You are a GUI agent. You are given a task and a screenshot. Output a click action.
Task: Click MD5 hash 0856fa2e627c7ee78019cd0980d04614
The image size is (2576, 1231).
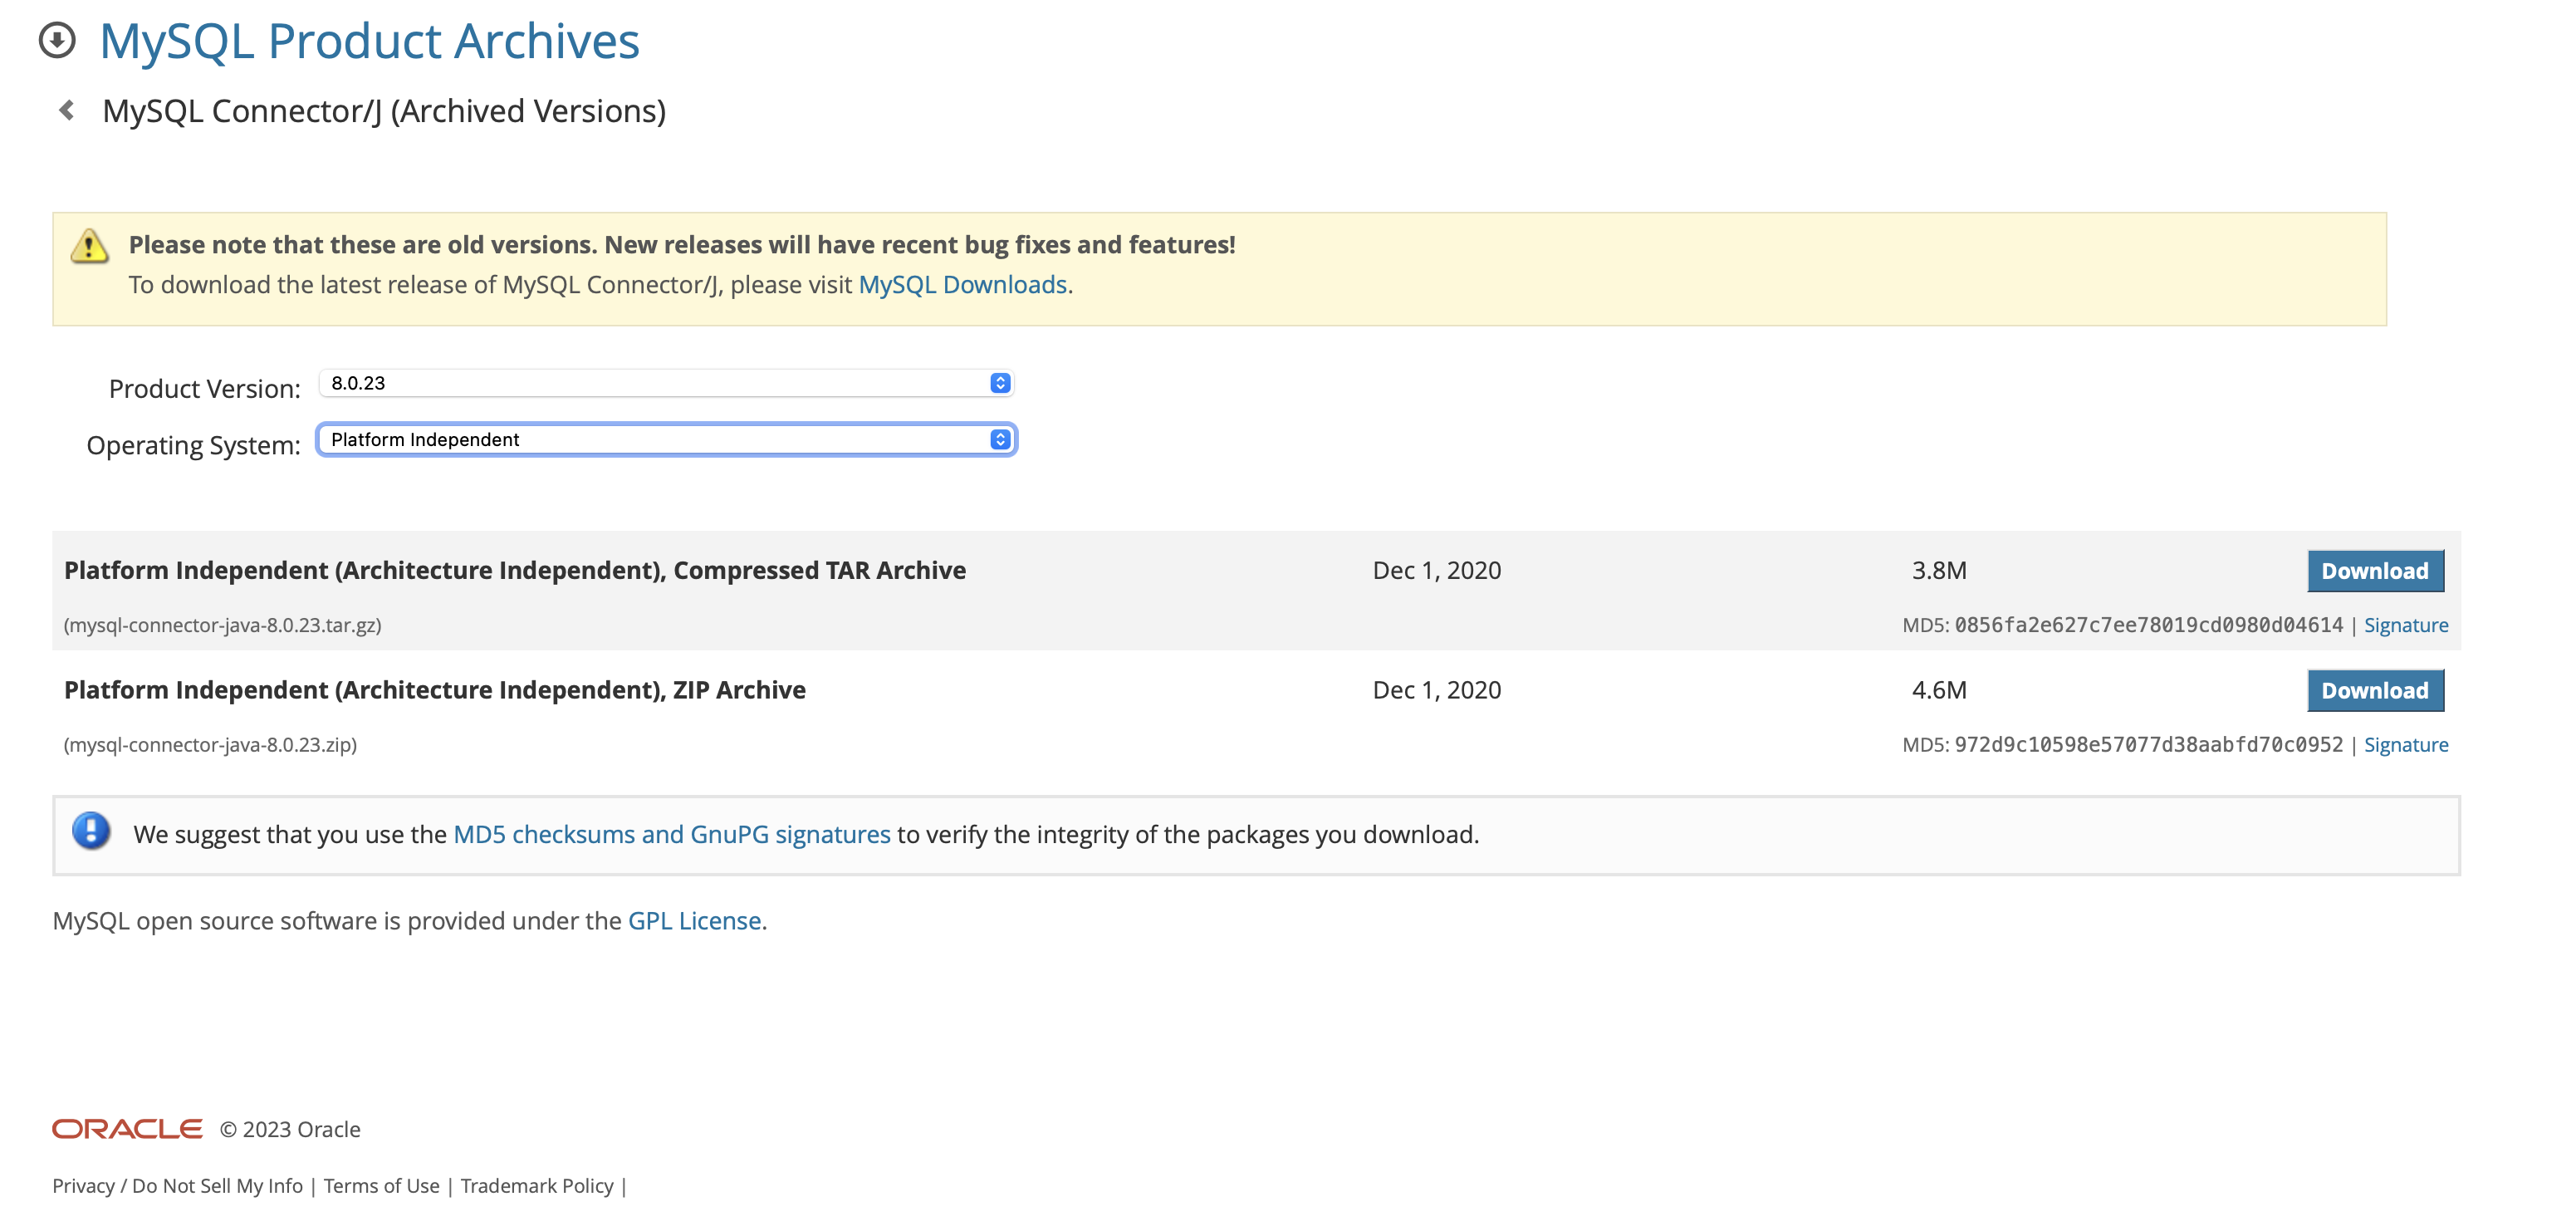point(2148,625)
